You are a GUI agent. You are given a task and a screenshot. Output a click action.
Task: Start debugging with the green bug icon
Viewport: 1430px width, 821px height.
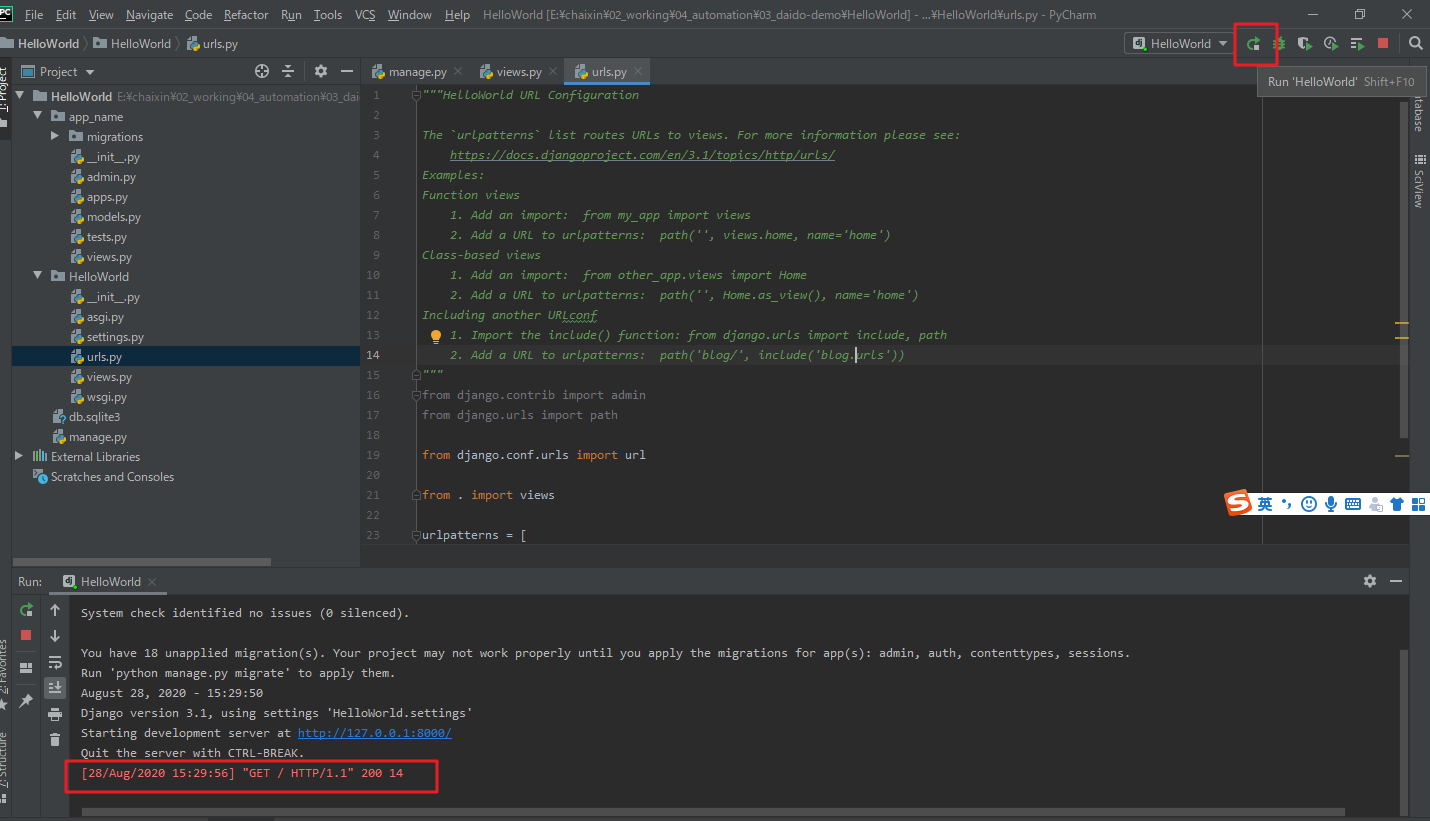pyautogui.click(x=1279, y=43)
